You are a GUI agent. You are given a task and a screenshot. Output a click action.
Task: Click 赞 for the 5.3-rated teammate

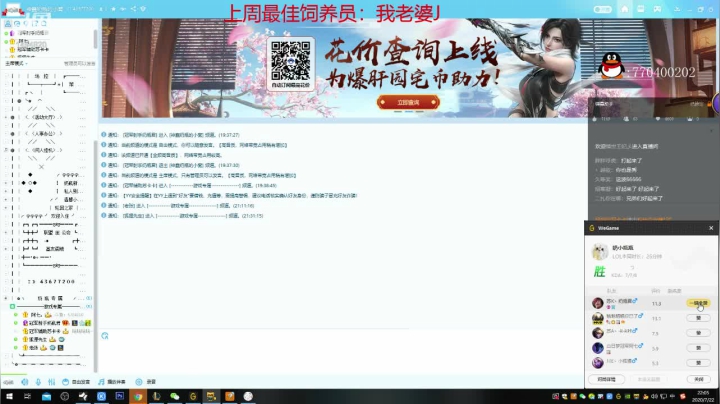tap(698, 363)
